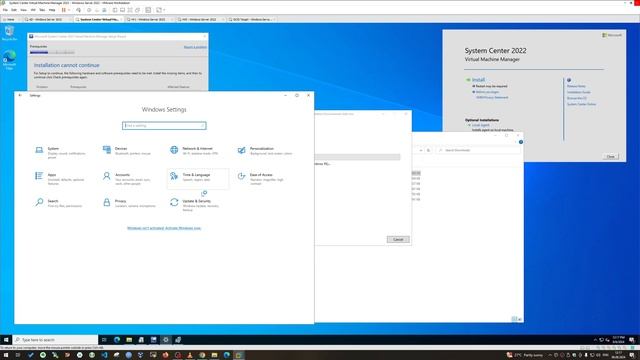Open the Release Notes link
The image size is (640, 360).
(576, 86)
